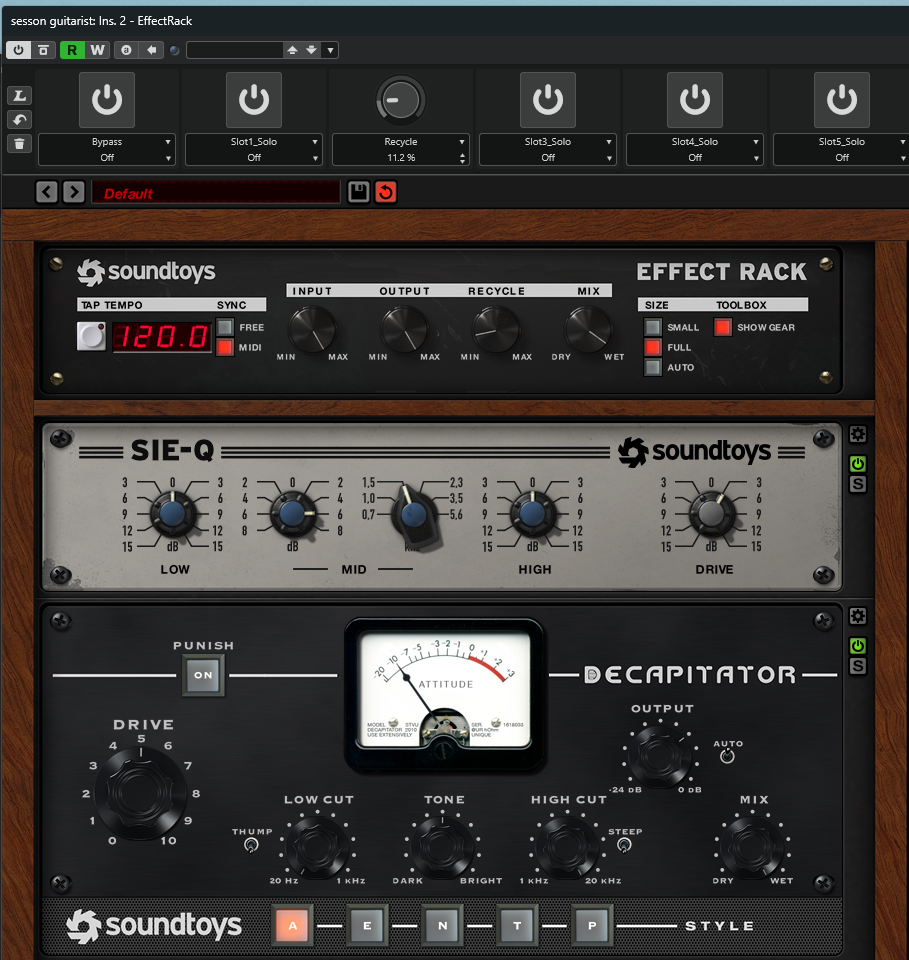Click Recycle 11.2 % value stepper
This screenshot has height=960, width=909.
coord(462,158)
